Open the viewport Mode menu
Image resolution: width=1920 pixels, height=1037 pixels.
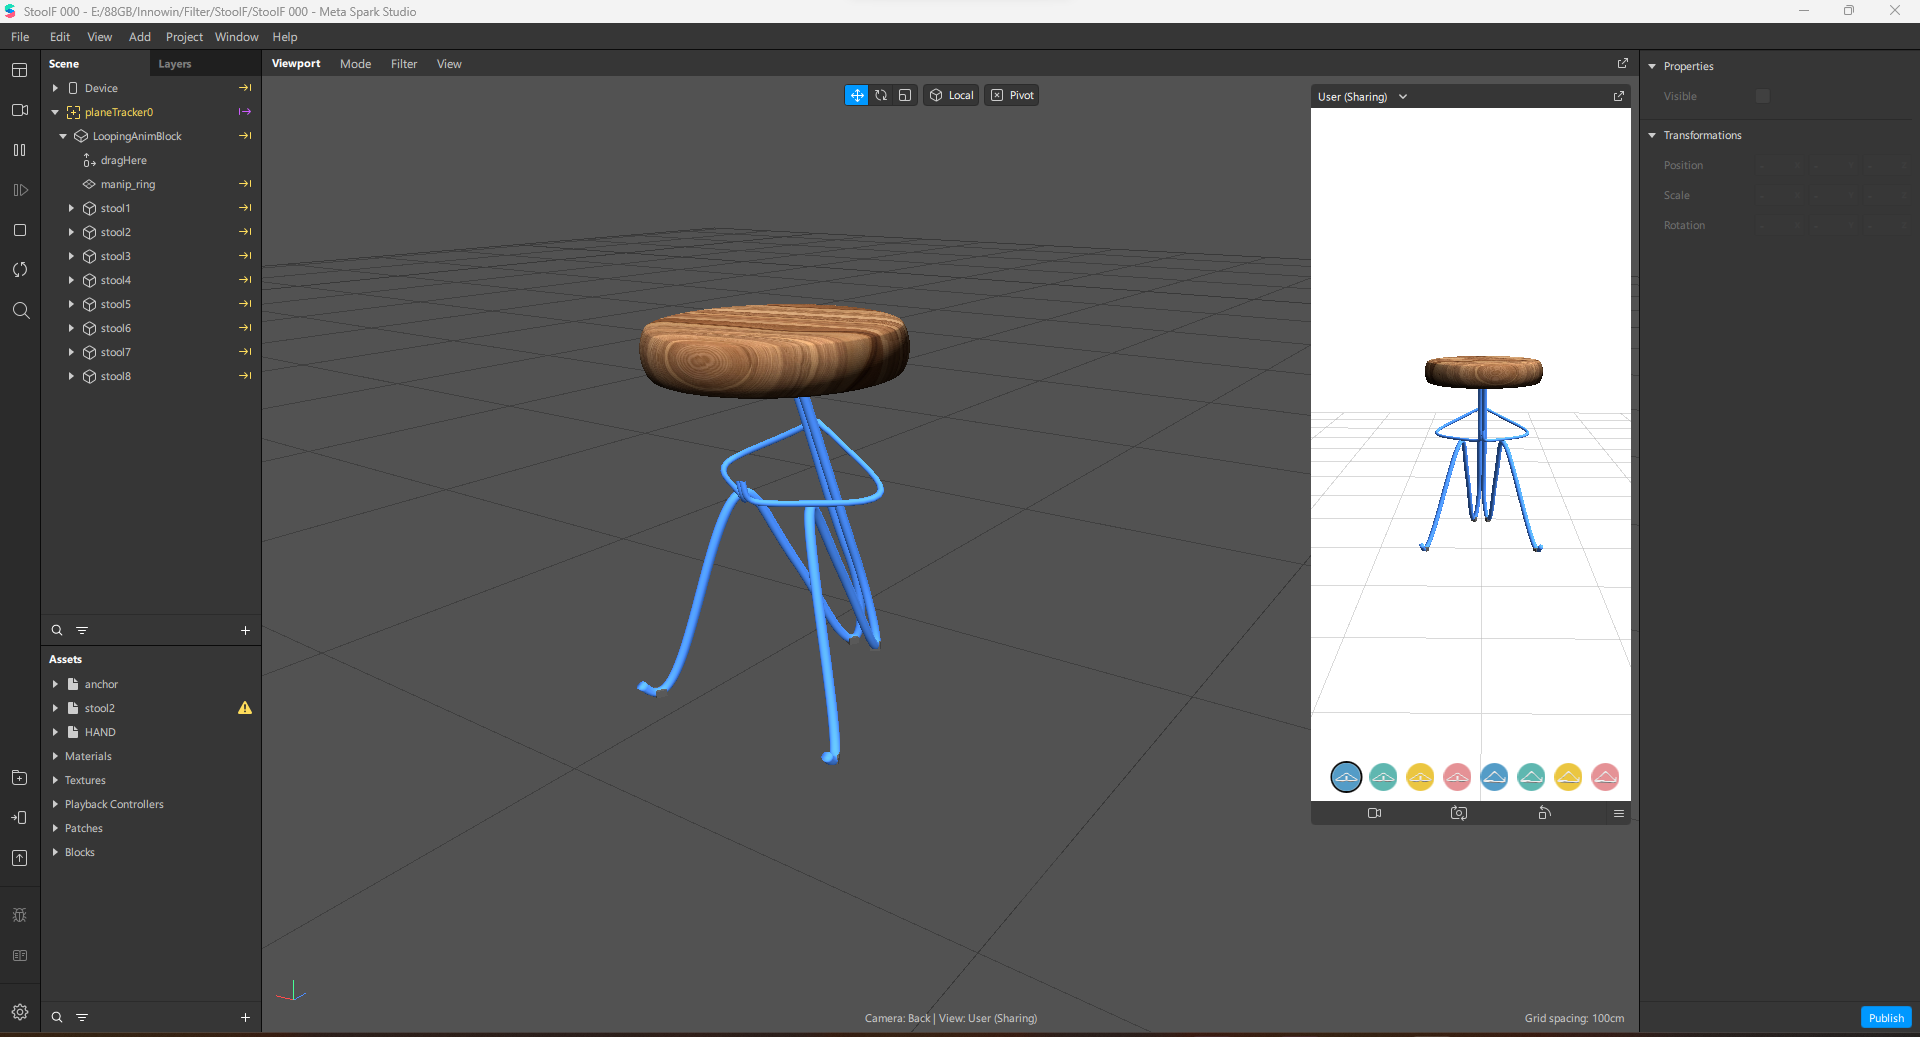[x=355, y=64]
